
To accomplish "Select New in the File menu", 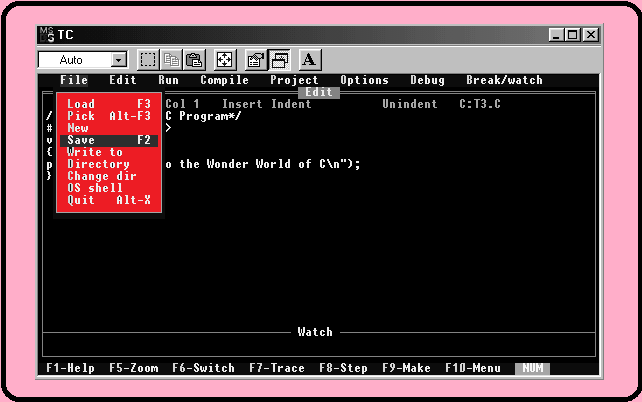I will tap(109, 128).
